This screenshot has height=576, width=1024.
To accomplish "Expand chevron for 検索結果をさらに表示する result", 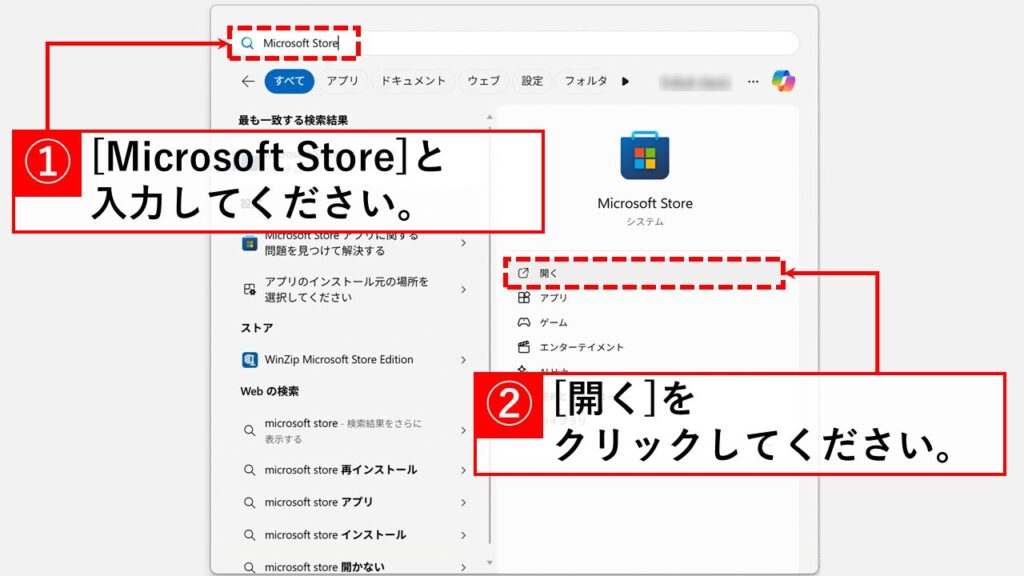I will 464,430.
